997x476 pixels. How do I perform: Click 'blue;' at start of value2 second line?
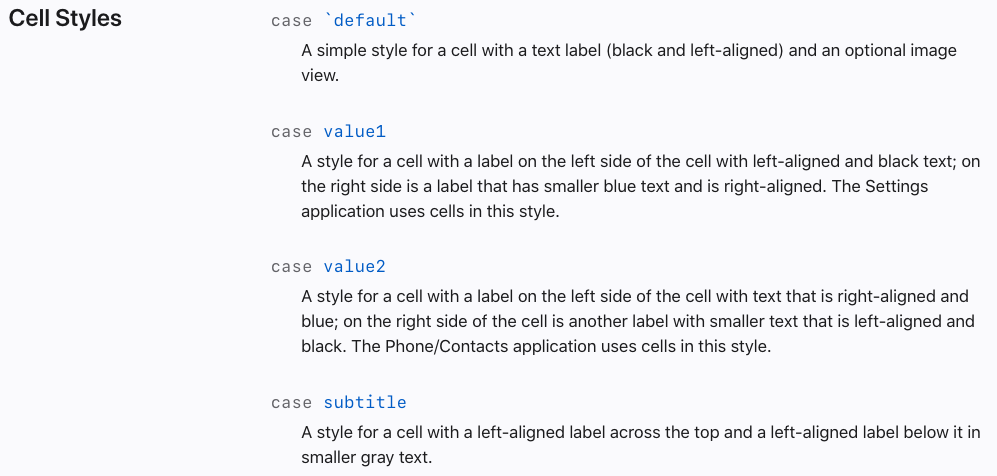(318, 322)
